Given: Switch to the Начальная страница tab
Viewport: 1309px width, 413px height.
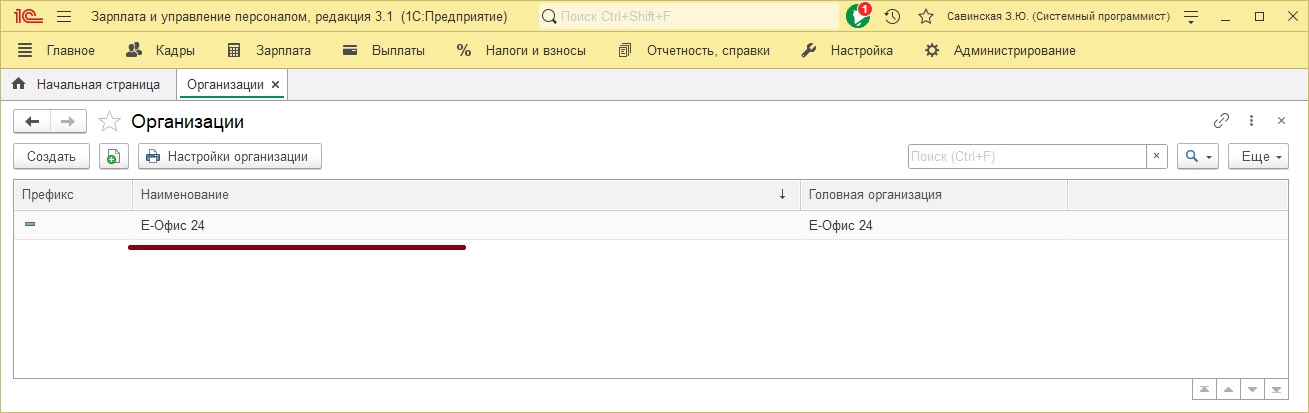Looking at the screenshot, I should click(88, 85).
